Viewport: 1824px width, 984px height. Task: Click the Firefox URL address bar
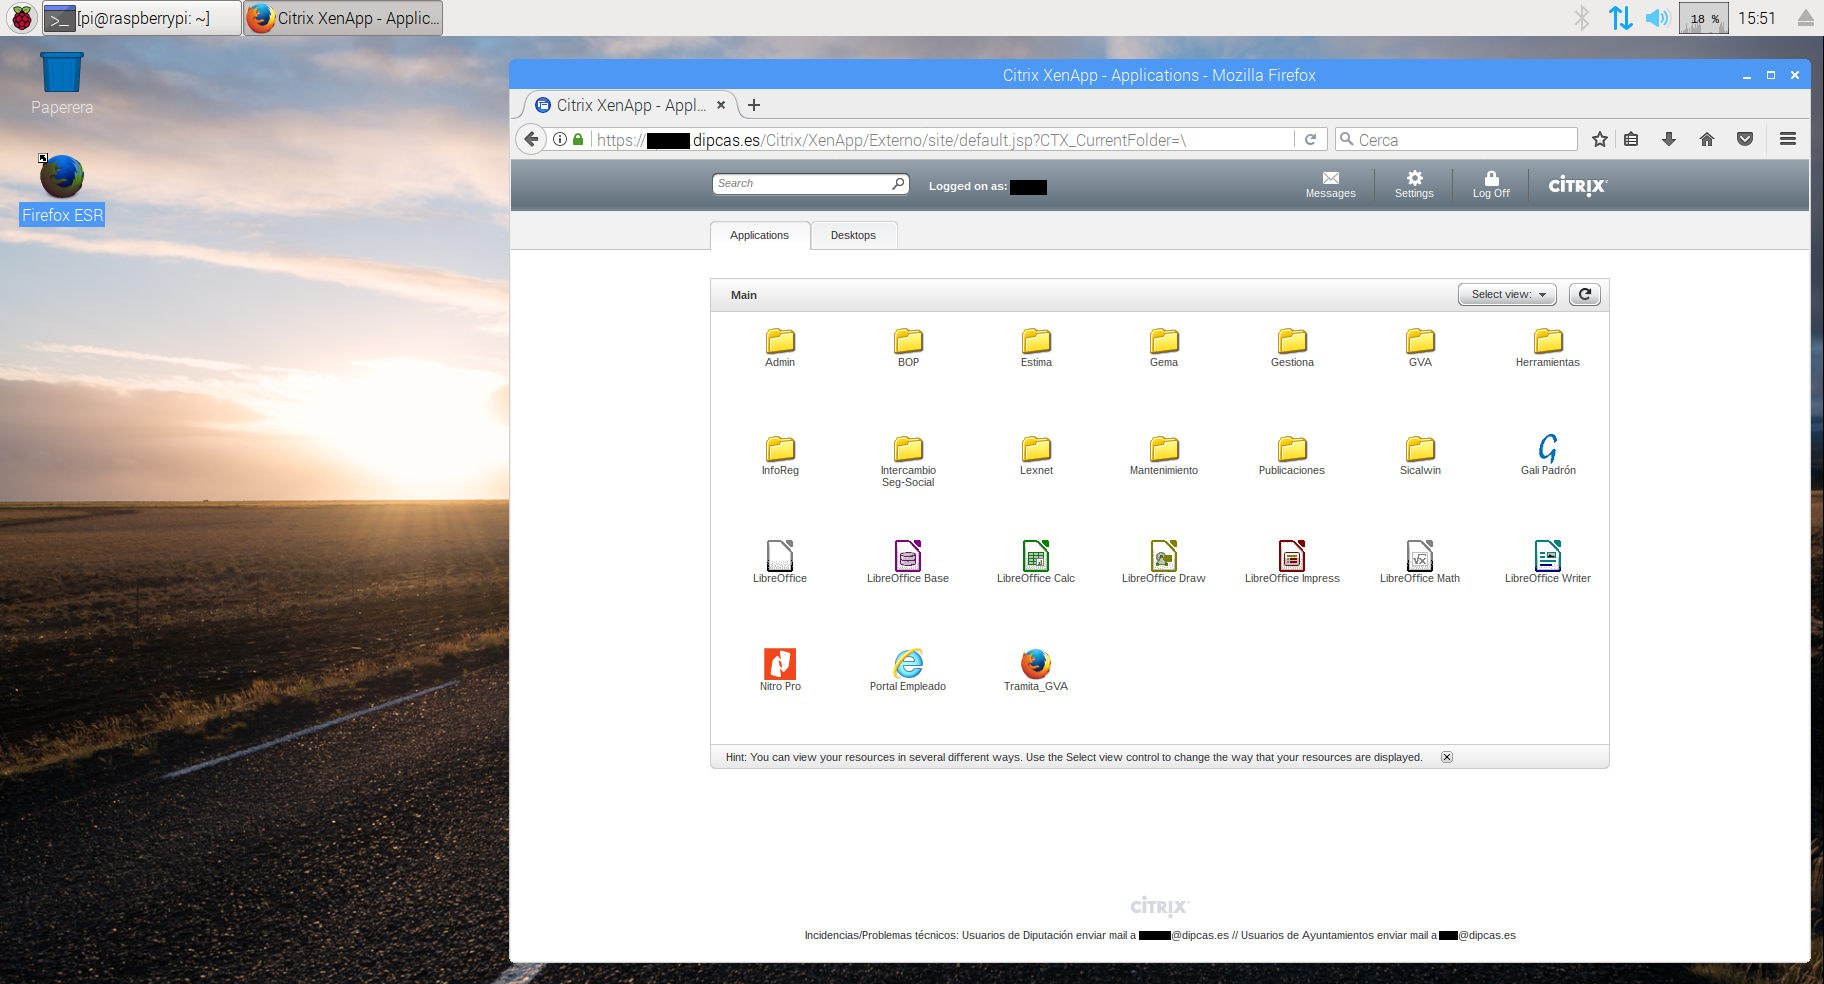tap(940, 140)
